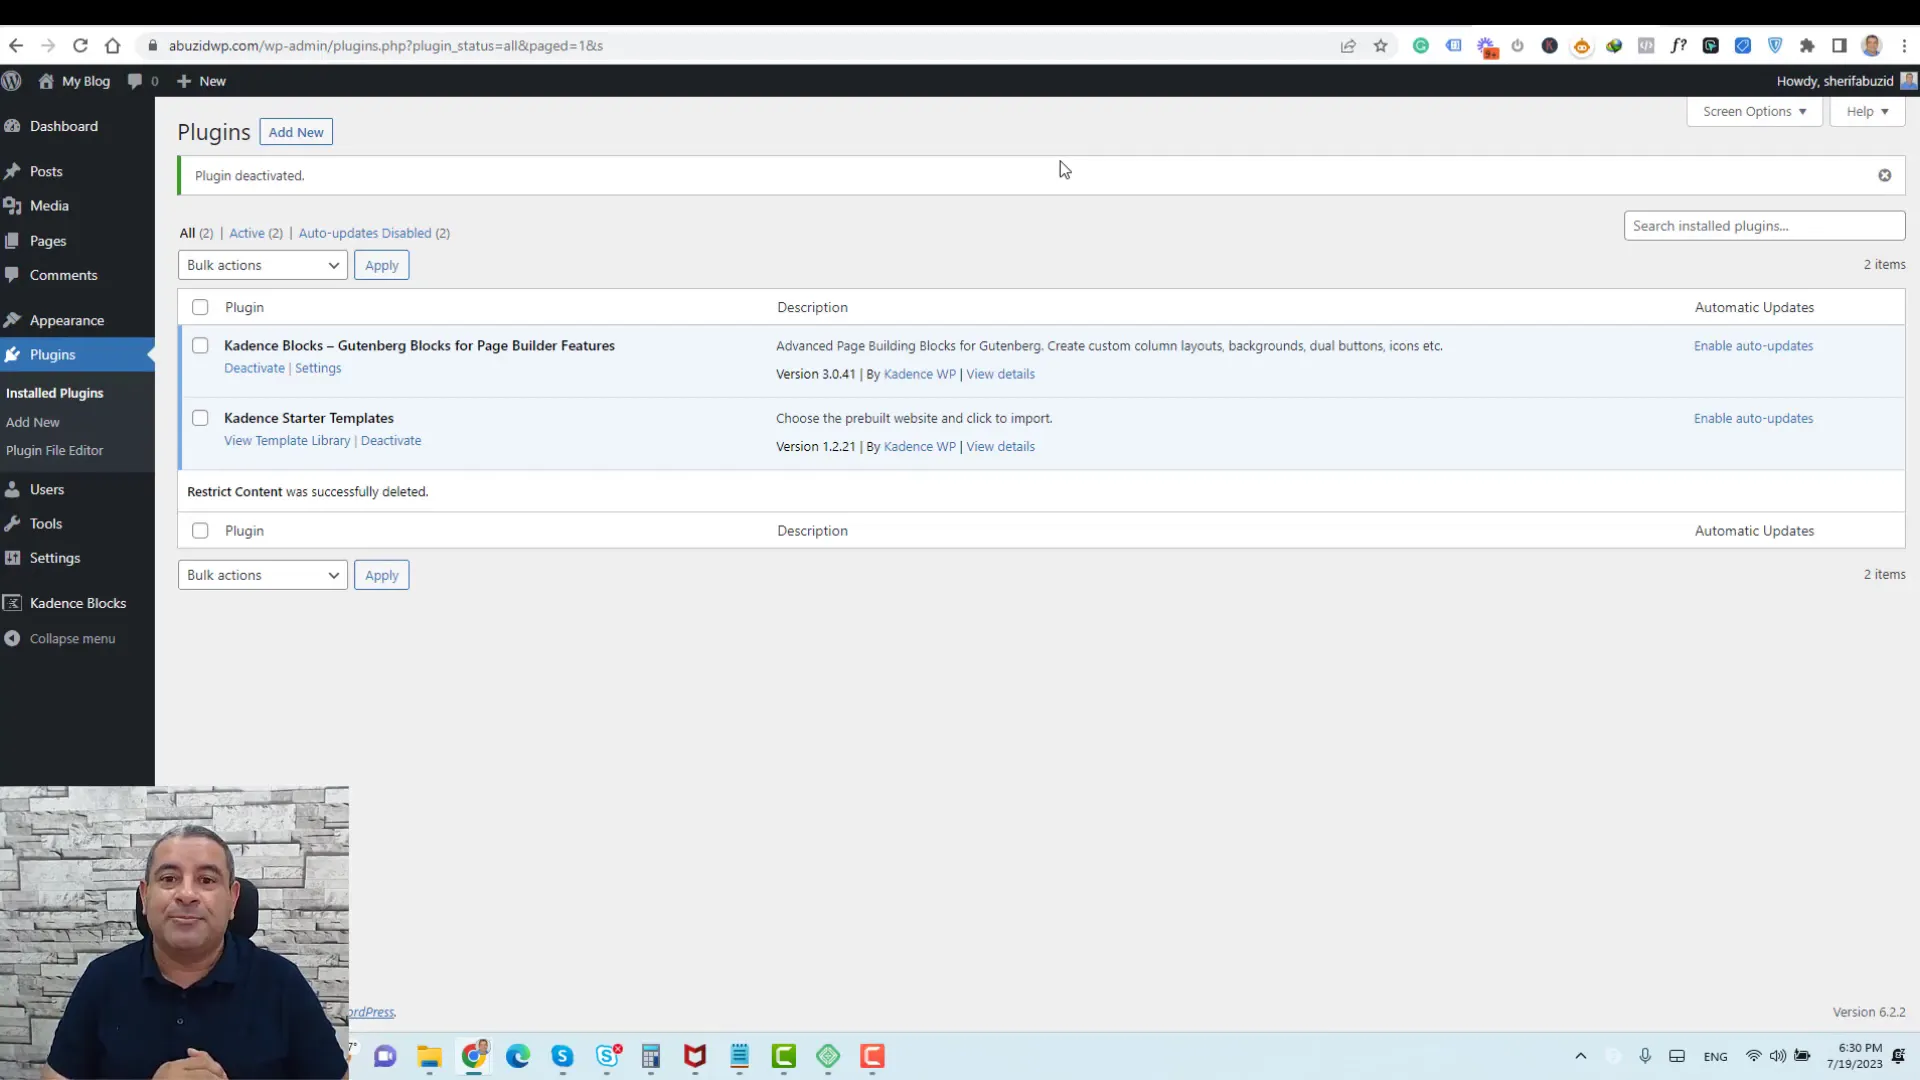
Task: Open Skype from taskbar
Action: [x=562, y=1056]
